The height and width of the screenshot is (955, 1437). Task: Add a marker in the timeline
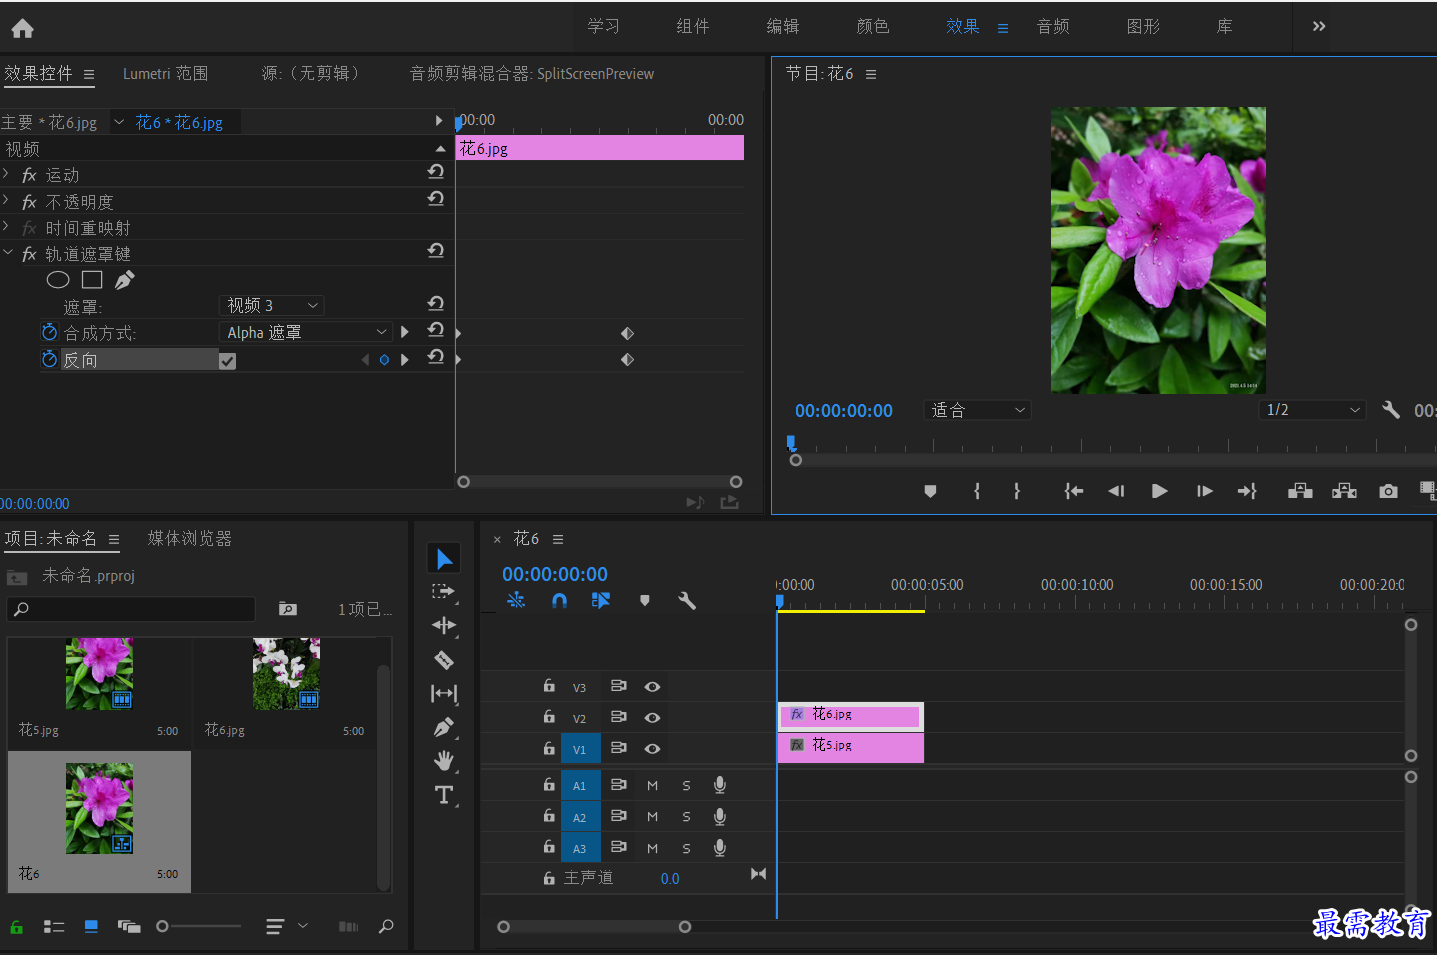pos(645,601)
